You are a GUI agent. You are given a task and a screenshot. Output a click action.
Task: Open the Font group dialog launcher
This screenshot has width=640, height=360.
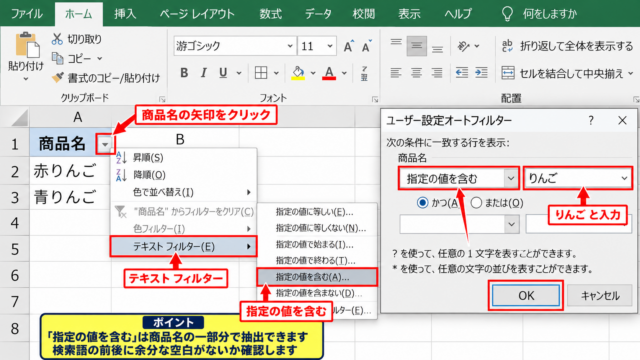point(375,99)
